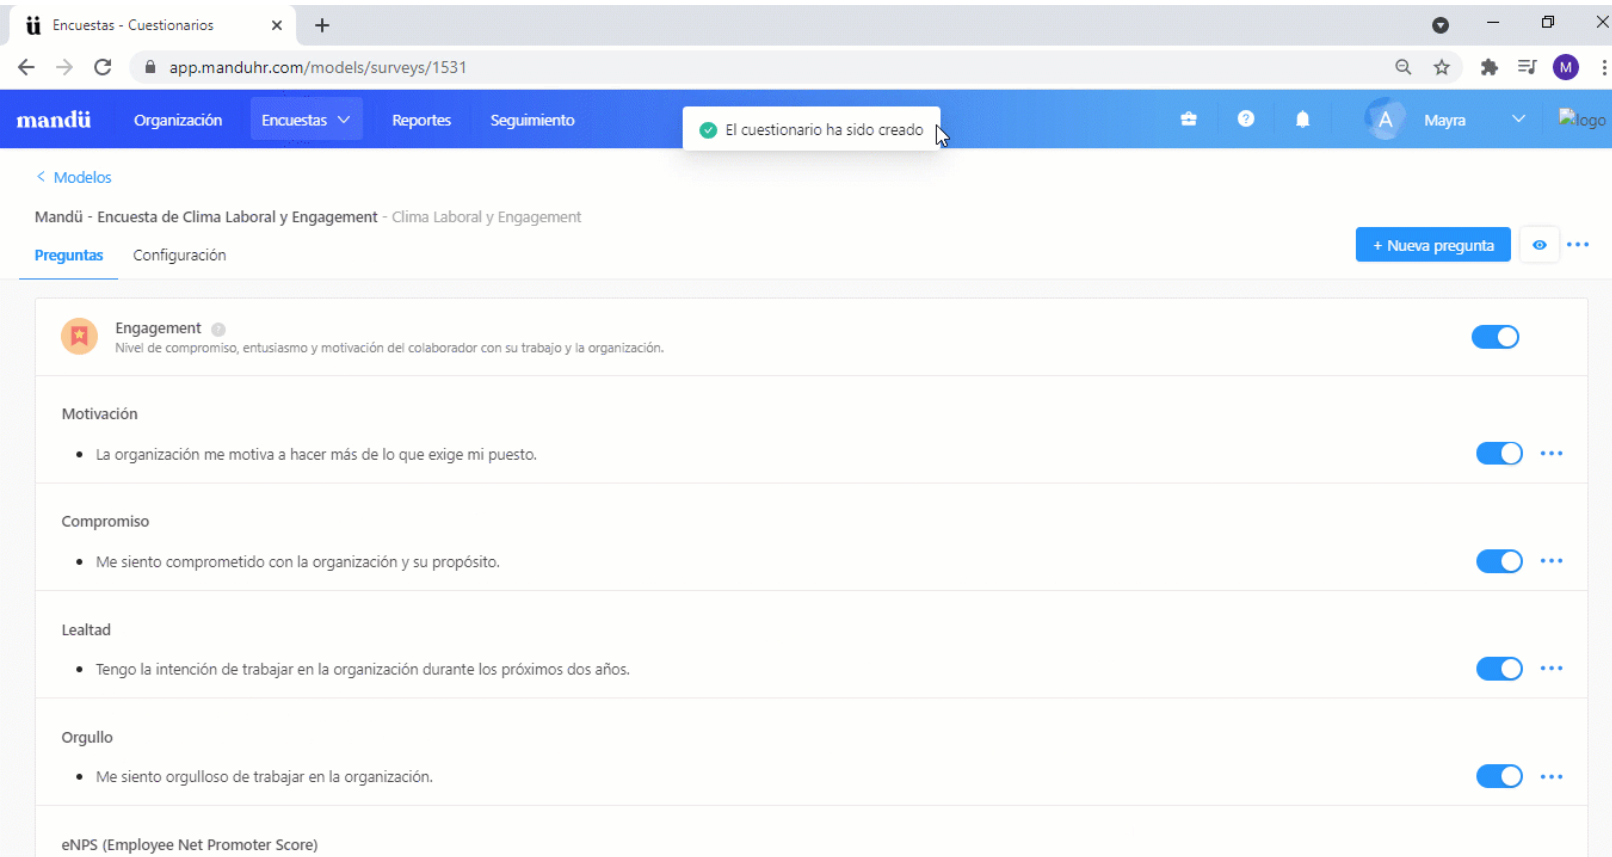The image size is (1612, 857).
Task: Close the Encuestas - Cuestionarios tab
Action: pos(277,25)
